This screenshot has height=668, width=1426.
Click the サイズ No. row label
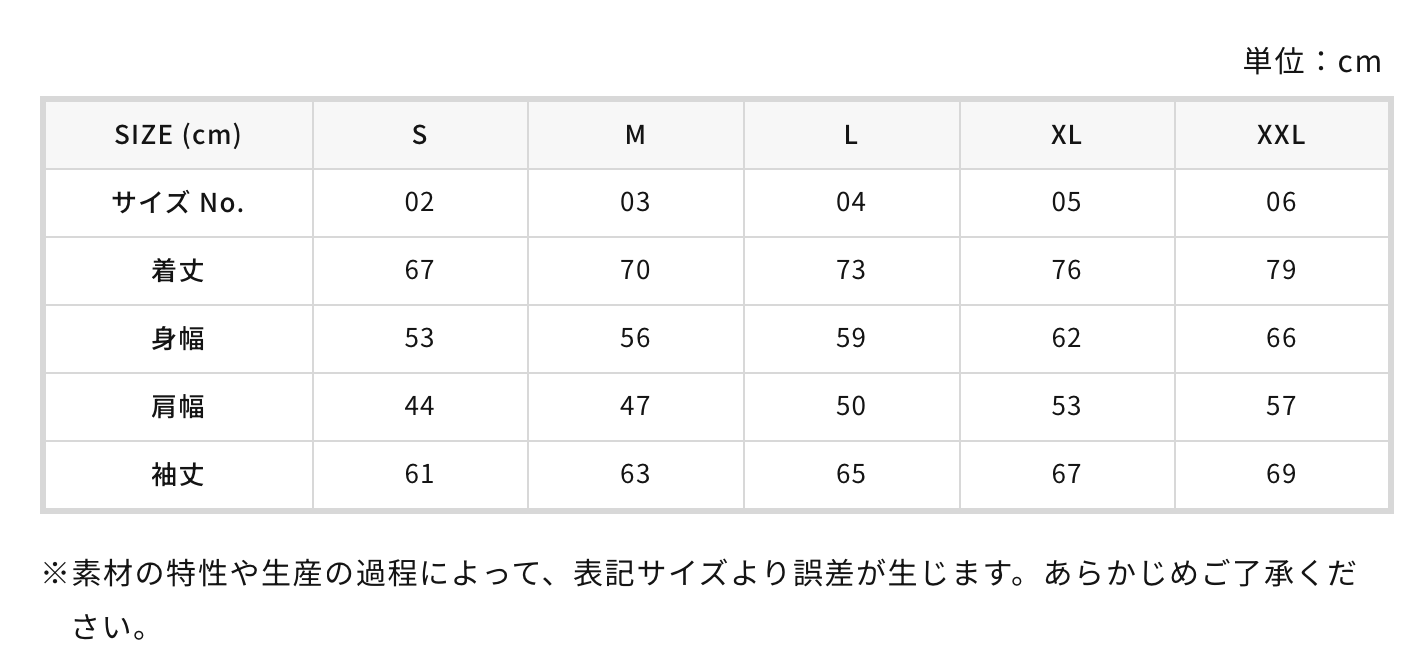click(178, 202)
